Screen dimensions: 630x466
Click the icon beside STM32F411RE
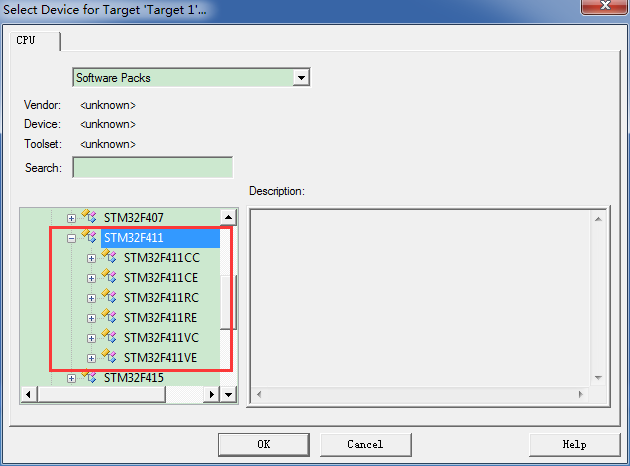click(x=109, y=317)
